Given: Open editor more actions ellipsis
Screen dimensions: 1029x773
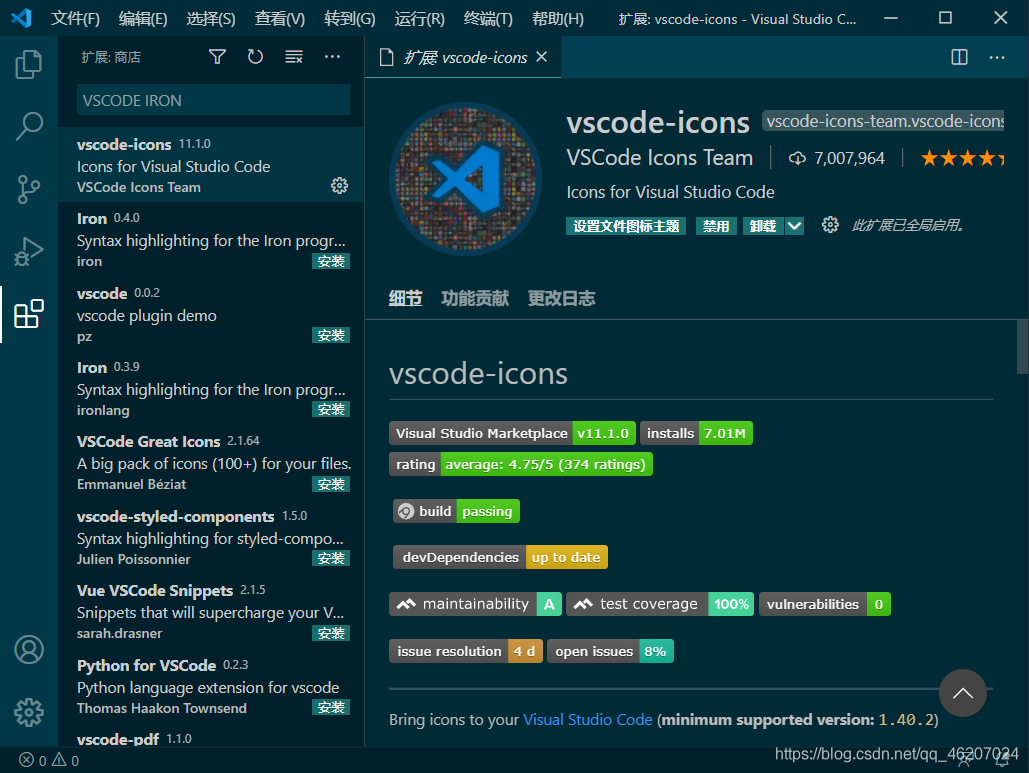Looking at the screenshot, I should (997, 57).
